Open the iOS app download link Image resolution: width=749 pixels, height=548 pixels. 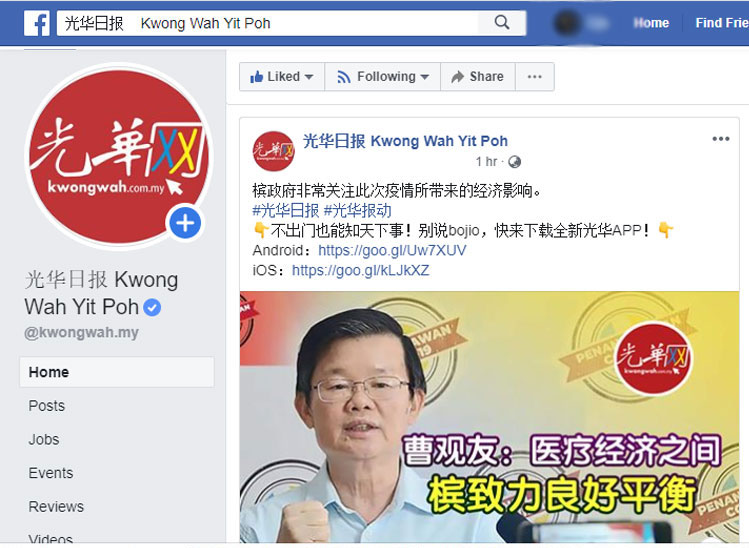pos(361,270)
